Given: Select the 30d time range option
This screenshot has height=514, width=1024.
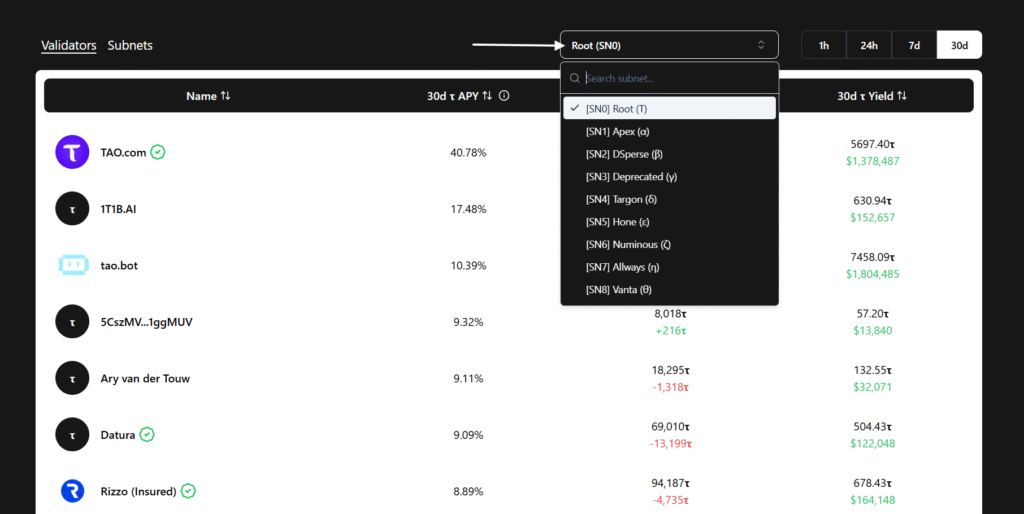Looking at the screenshot, I should click(x=959, y=45).
